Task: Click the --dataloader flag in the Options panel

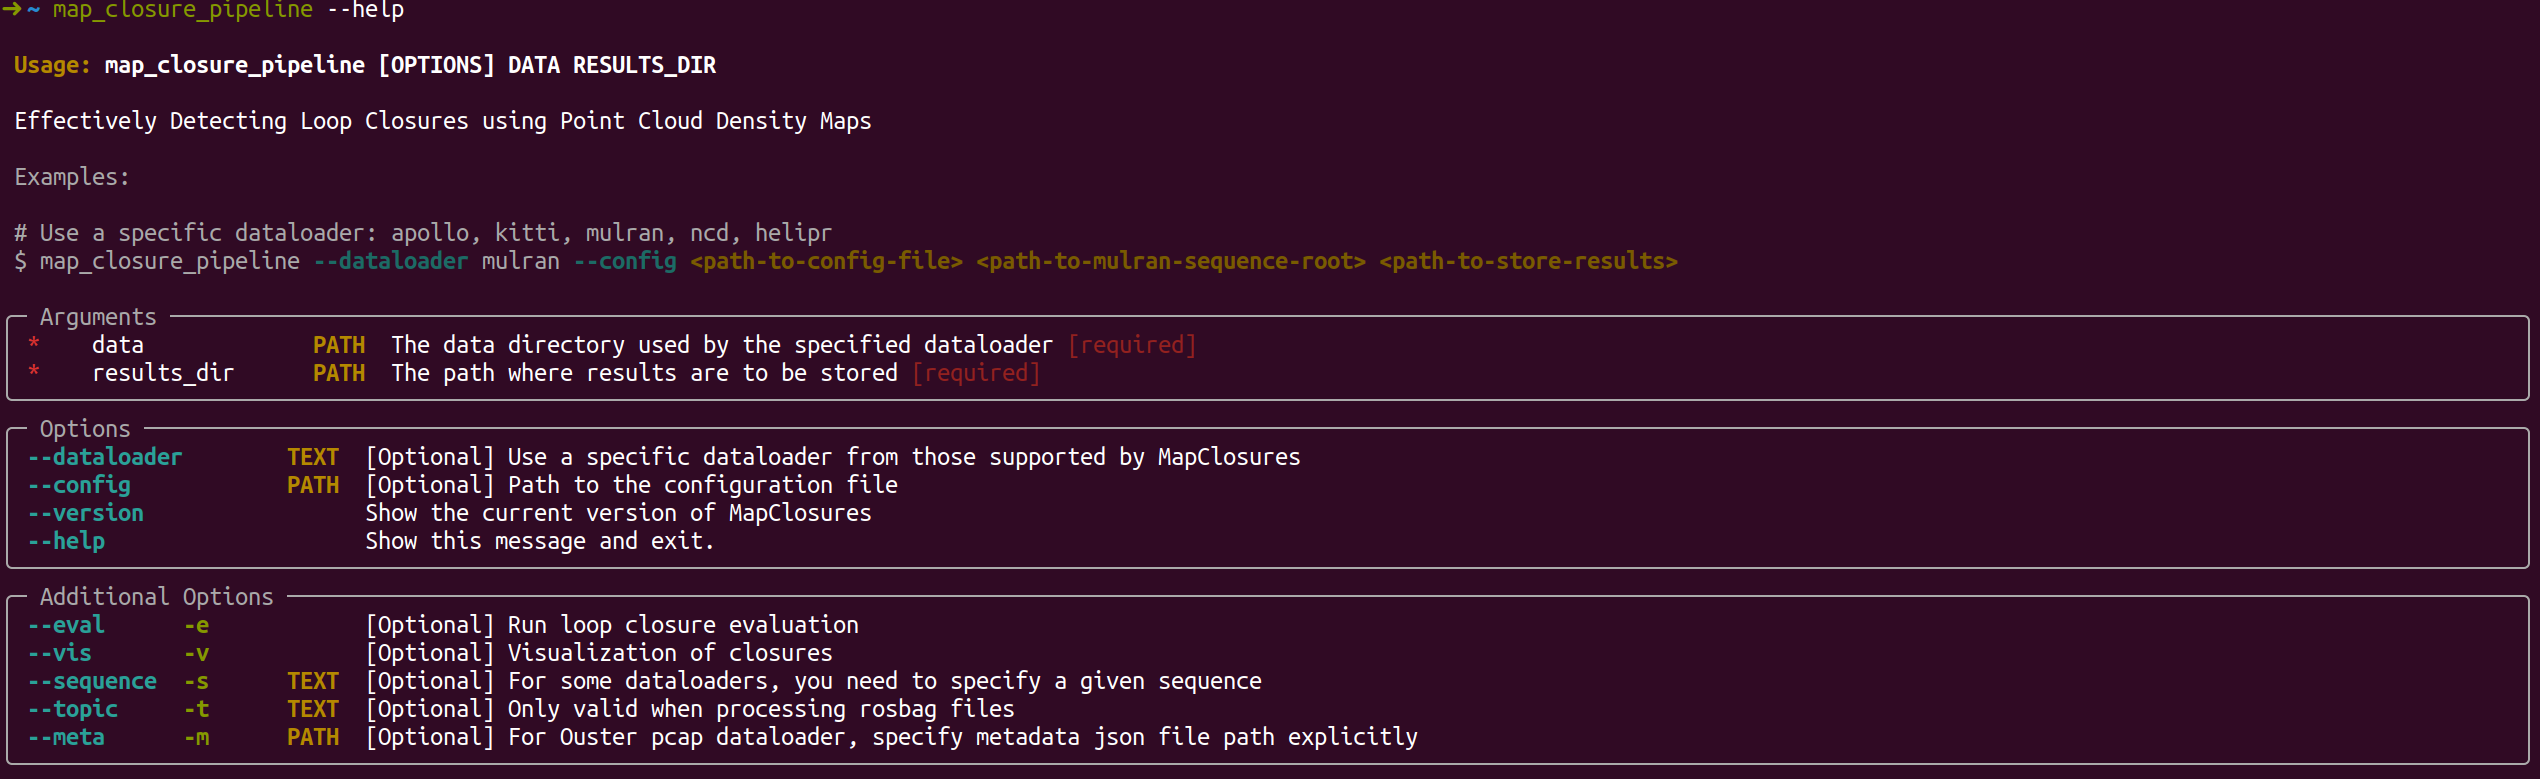Action: pos(105,457)
